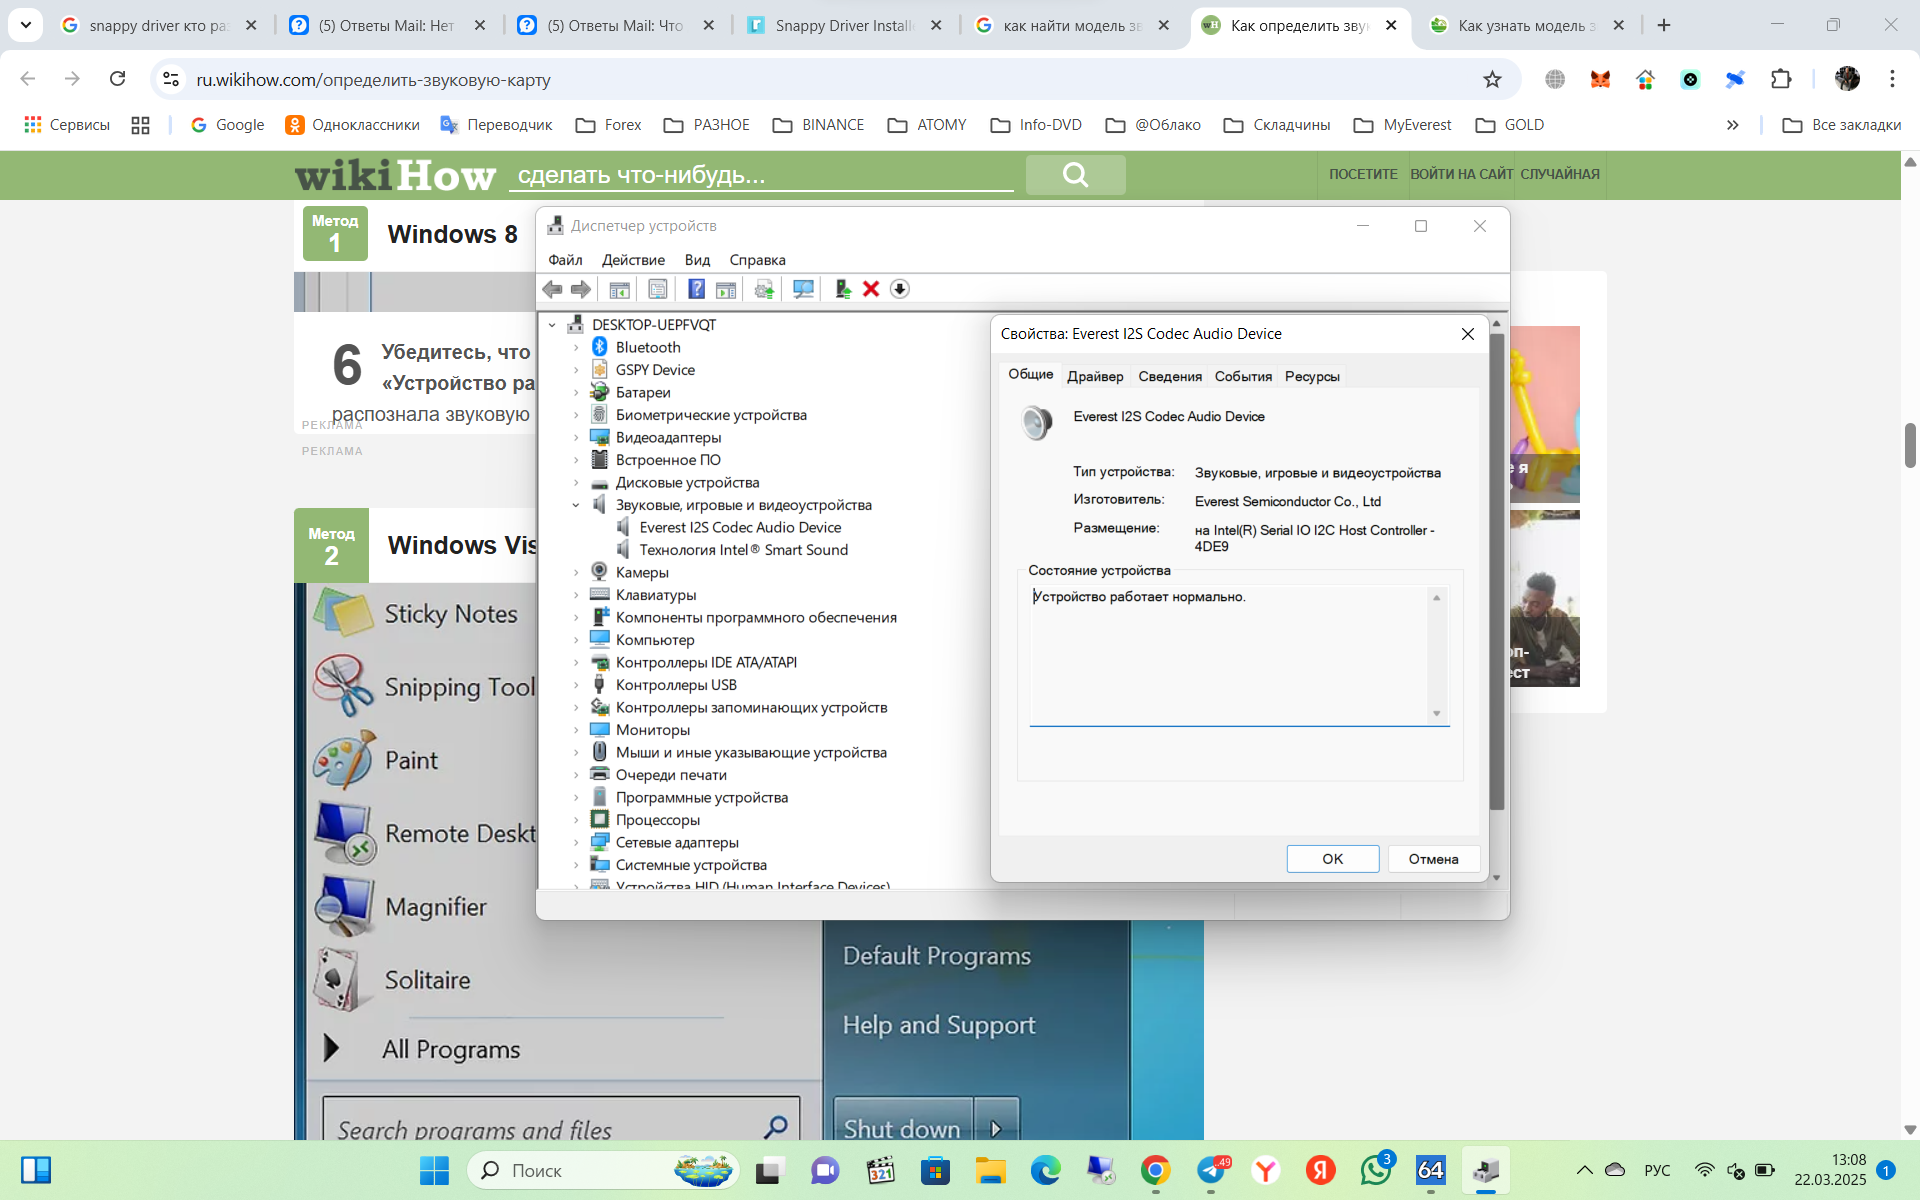Switch to the События tab

click(1243, 377)
